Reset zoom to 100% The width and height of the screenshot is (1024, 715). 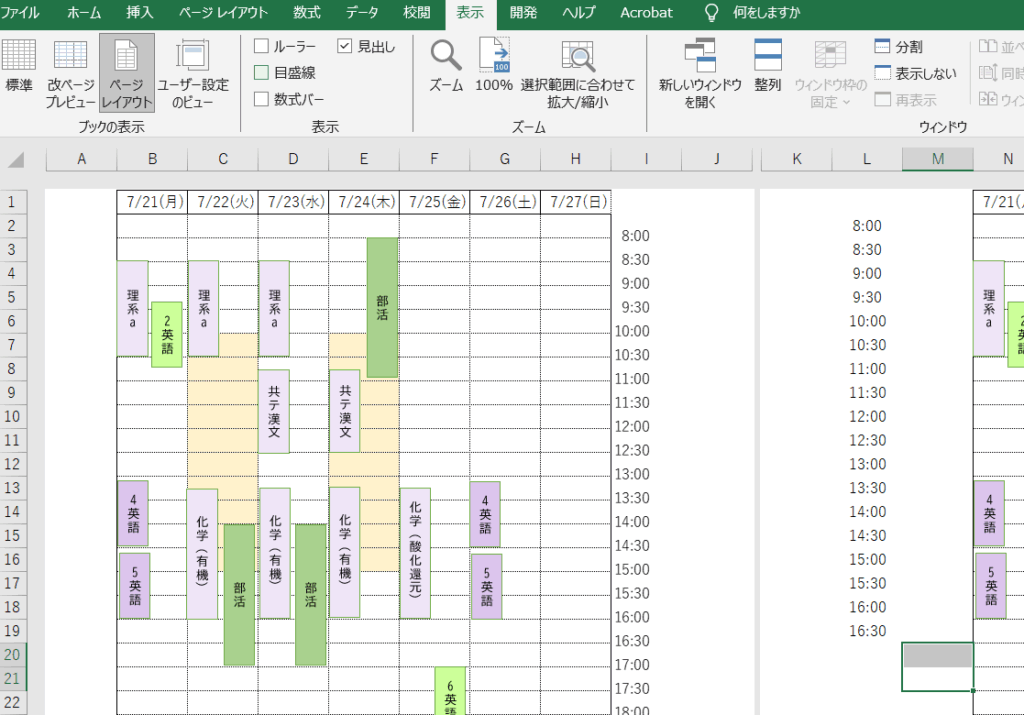coord(494,65)
